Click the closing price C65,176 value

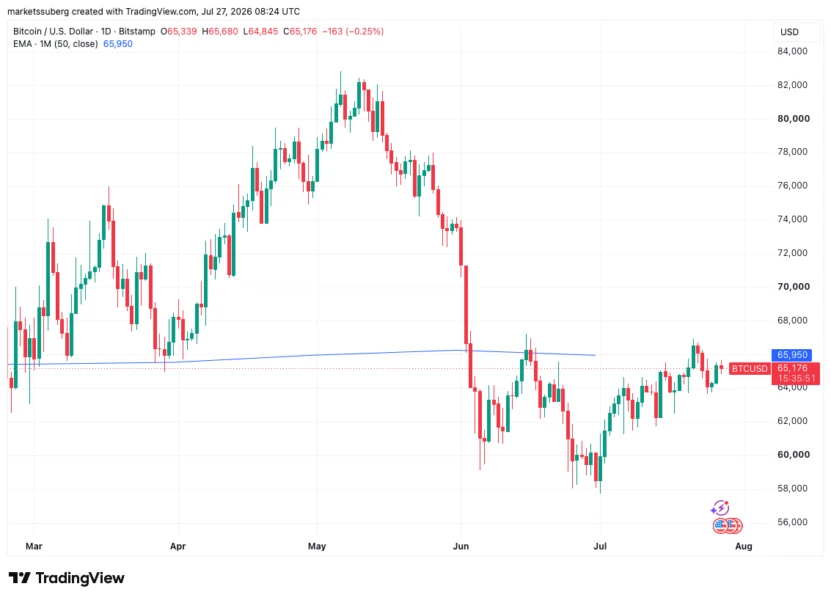tap(299, 31)
